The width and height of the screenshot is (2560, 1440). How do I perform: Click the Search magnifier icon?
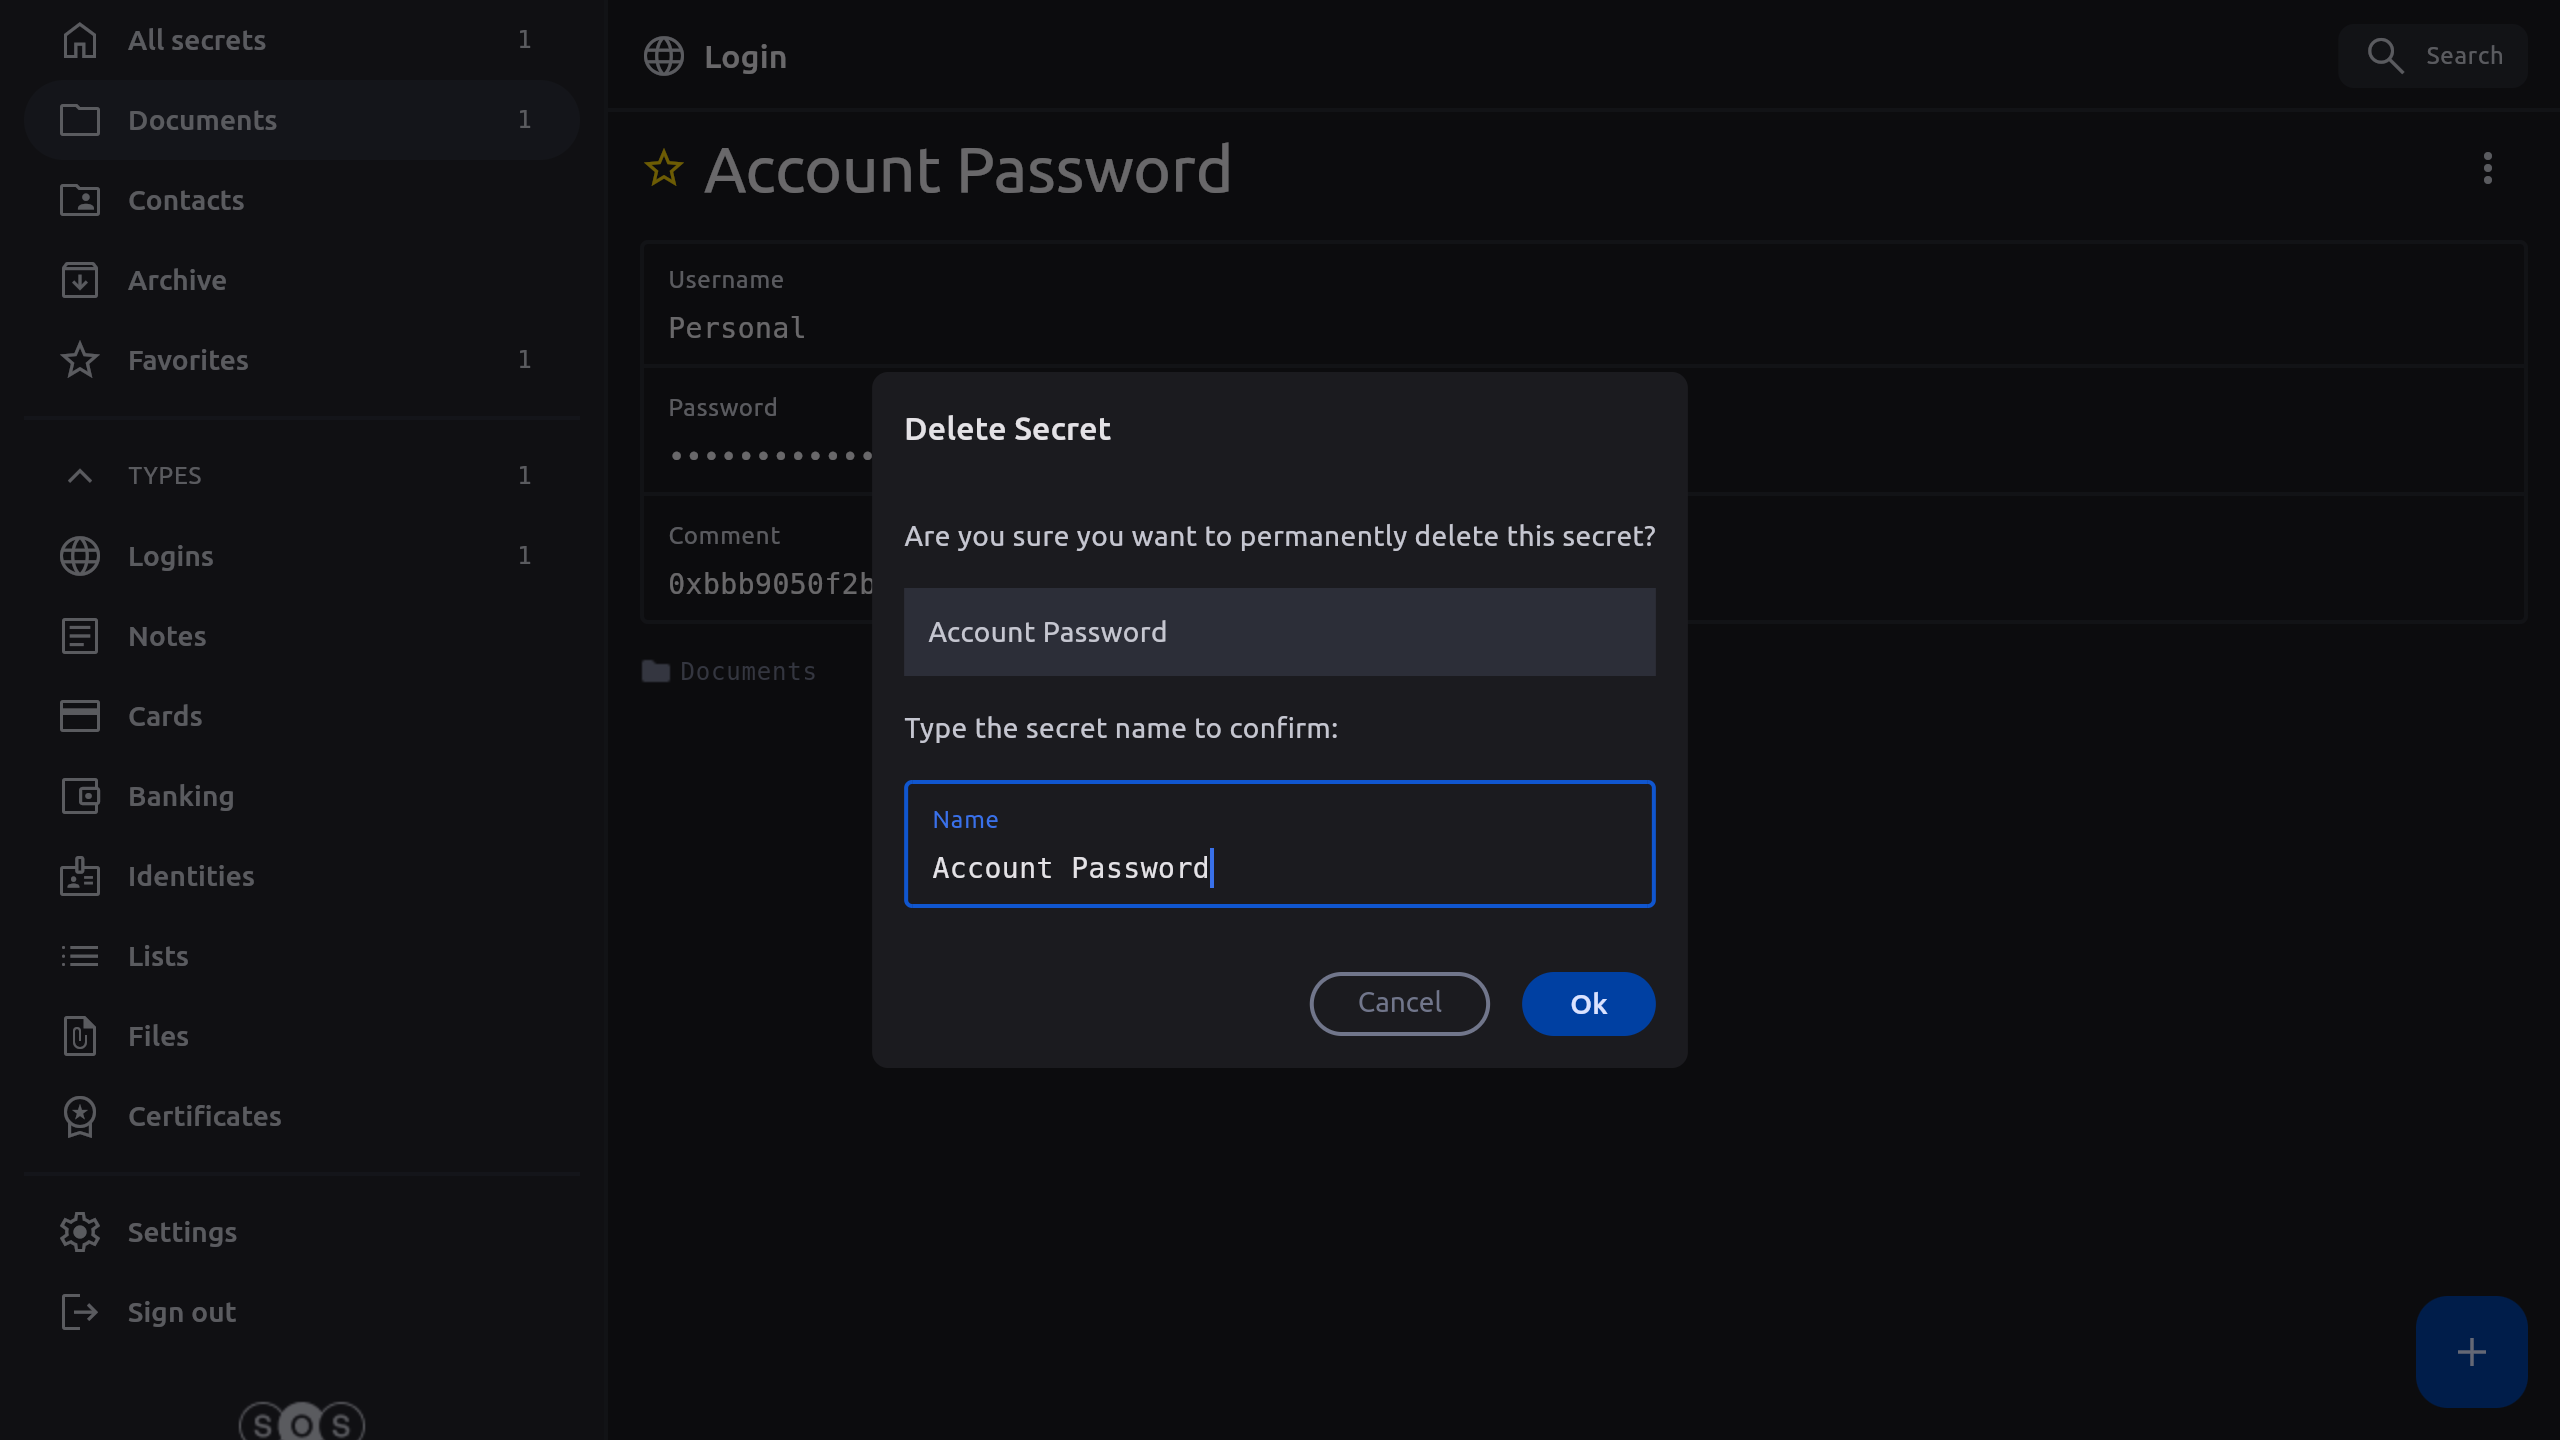[2385, 56]
